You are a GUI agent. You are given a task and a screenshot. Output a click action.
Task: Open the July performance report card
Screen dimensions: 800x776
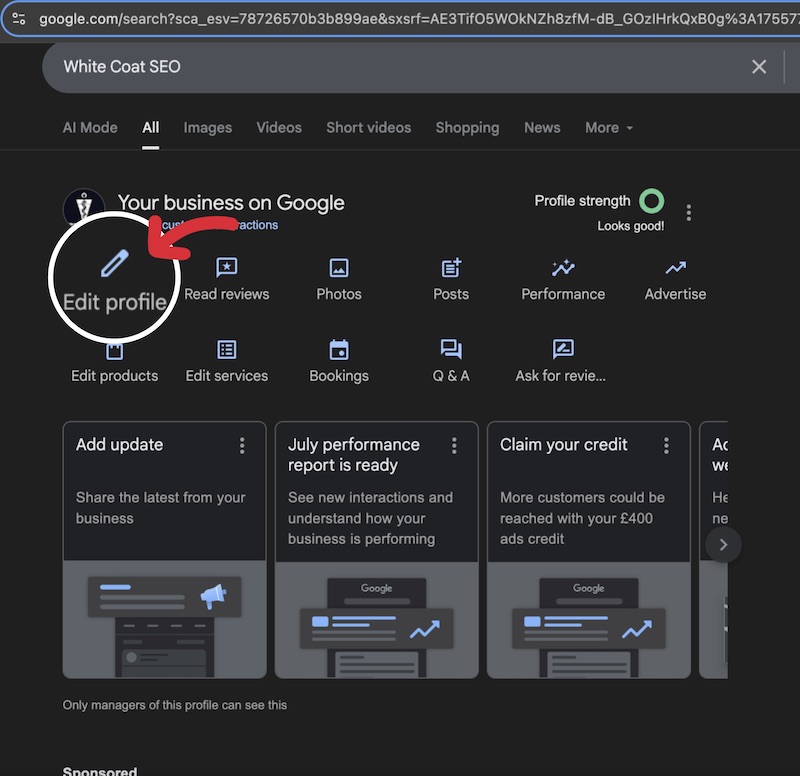(x=377, y=550)
